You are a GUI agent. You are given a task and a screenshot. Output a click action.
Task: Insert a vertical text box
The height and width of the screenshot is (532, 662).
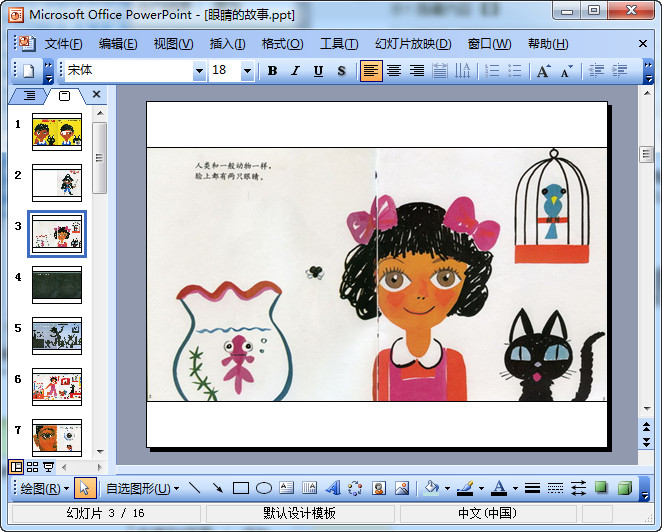(x=309, y=489)
